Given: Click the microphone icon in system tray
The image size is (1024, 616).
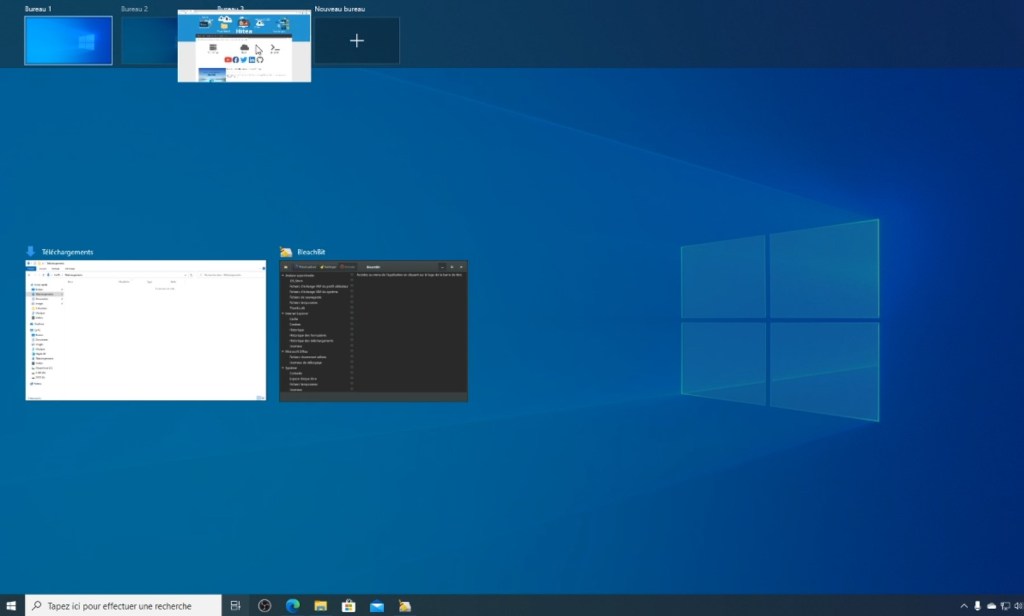Looking at the screenshot, I should tap(977, 605).
